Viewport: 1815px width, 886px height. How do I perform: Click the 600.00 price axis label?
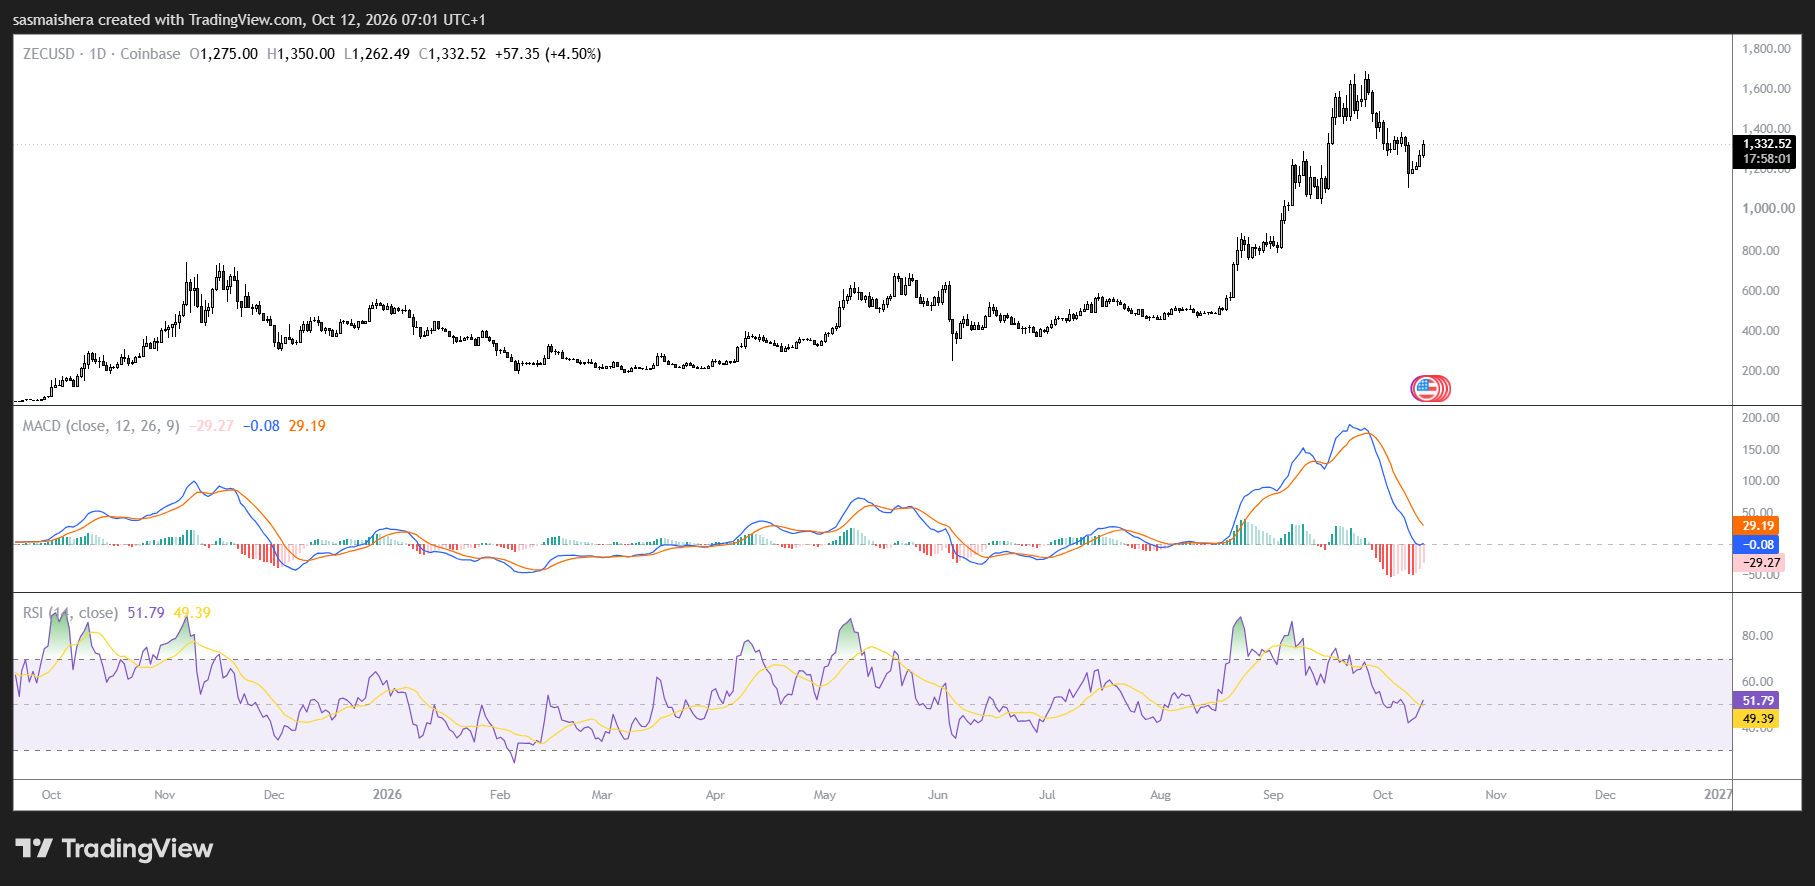click(1761, 291)
